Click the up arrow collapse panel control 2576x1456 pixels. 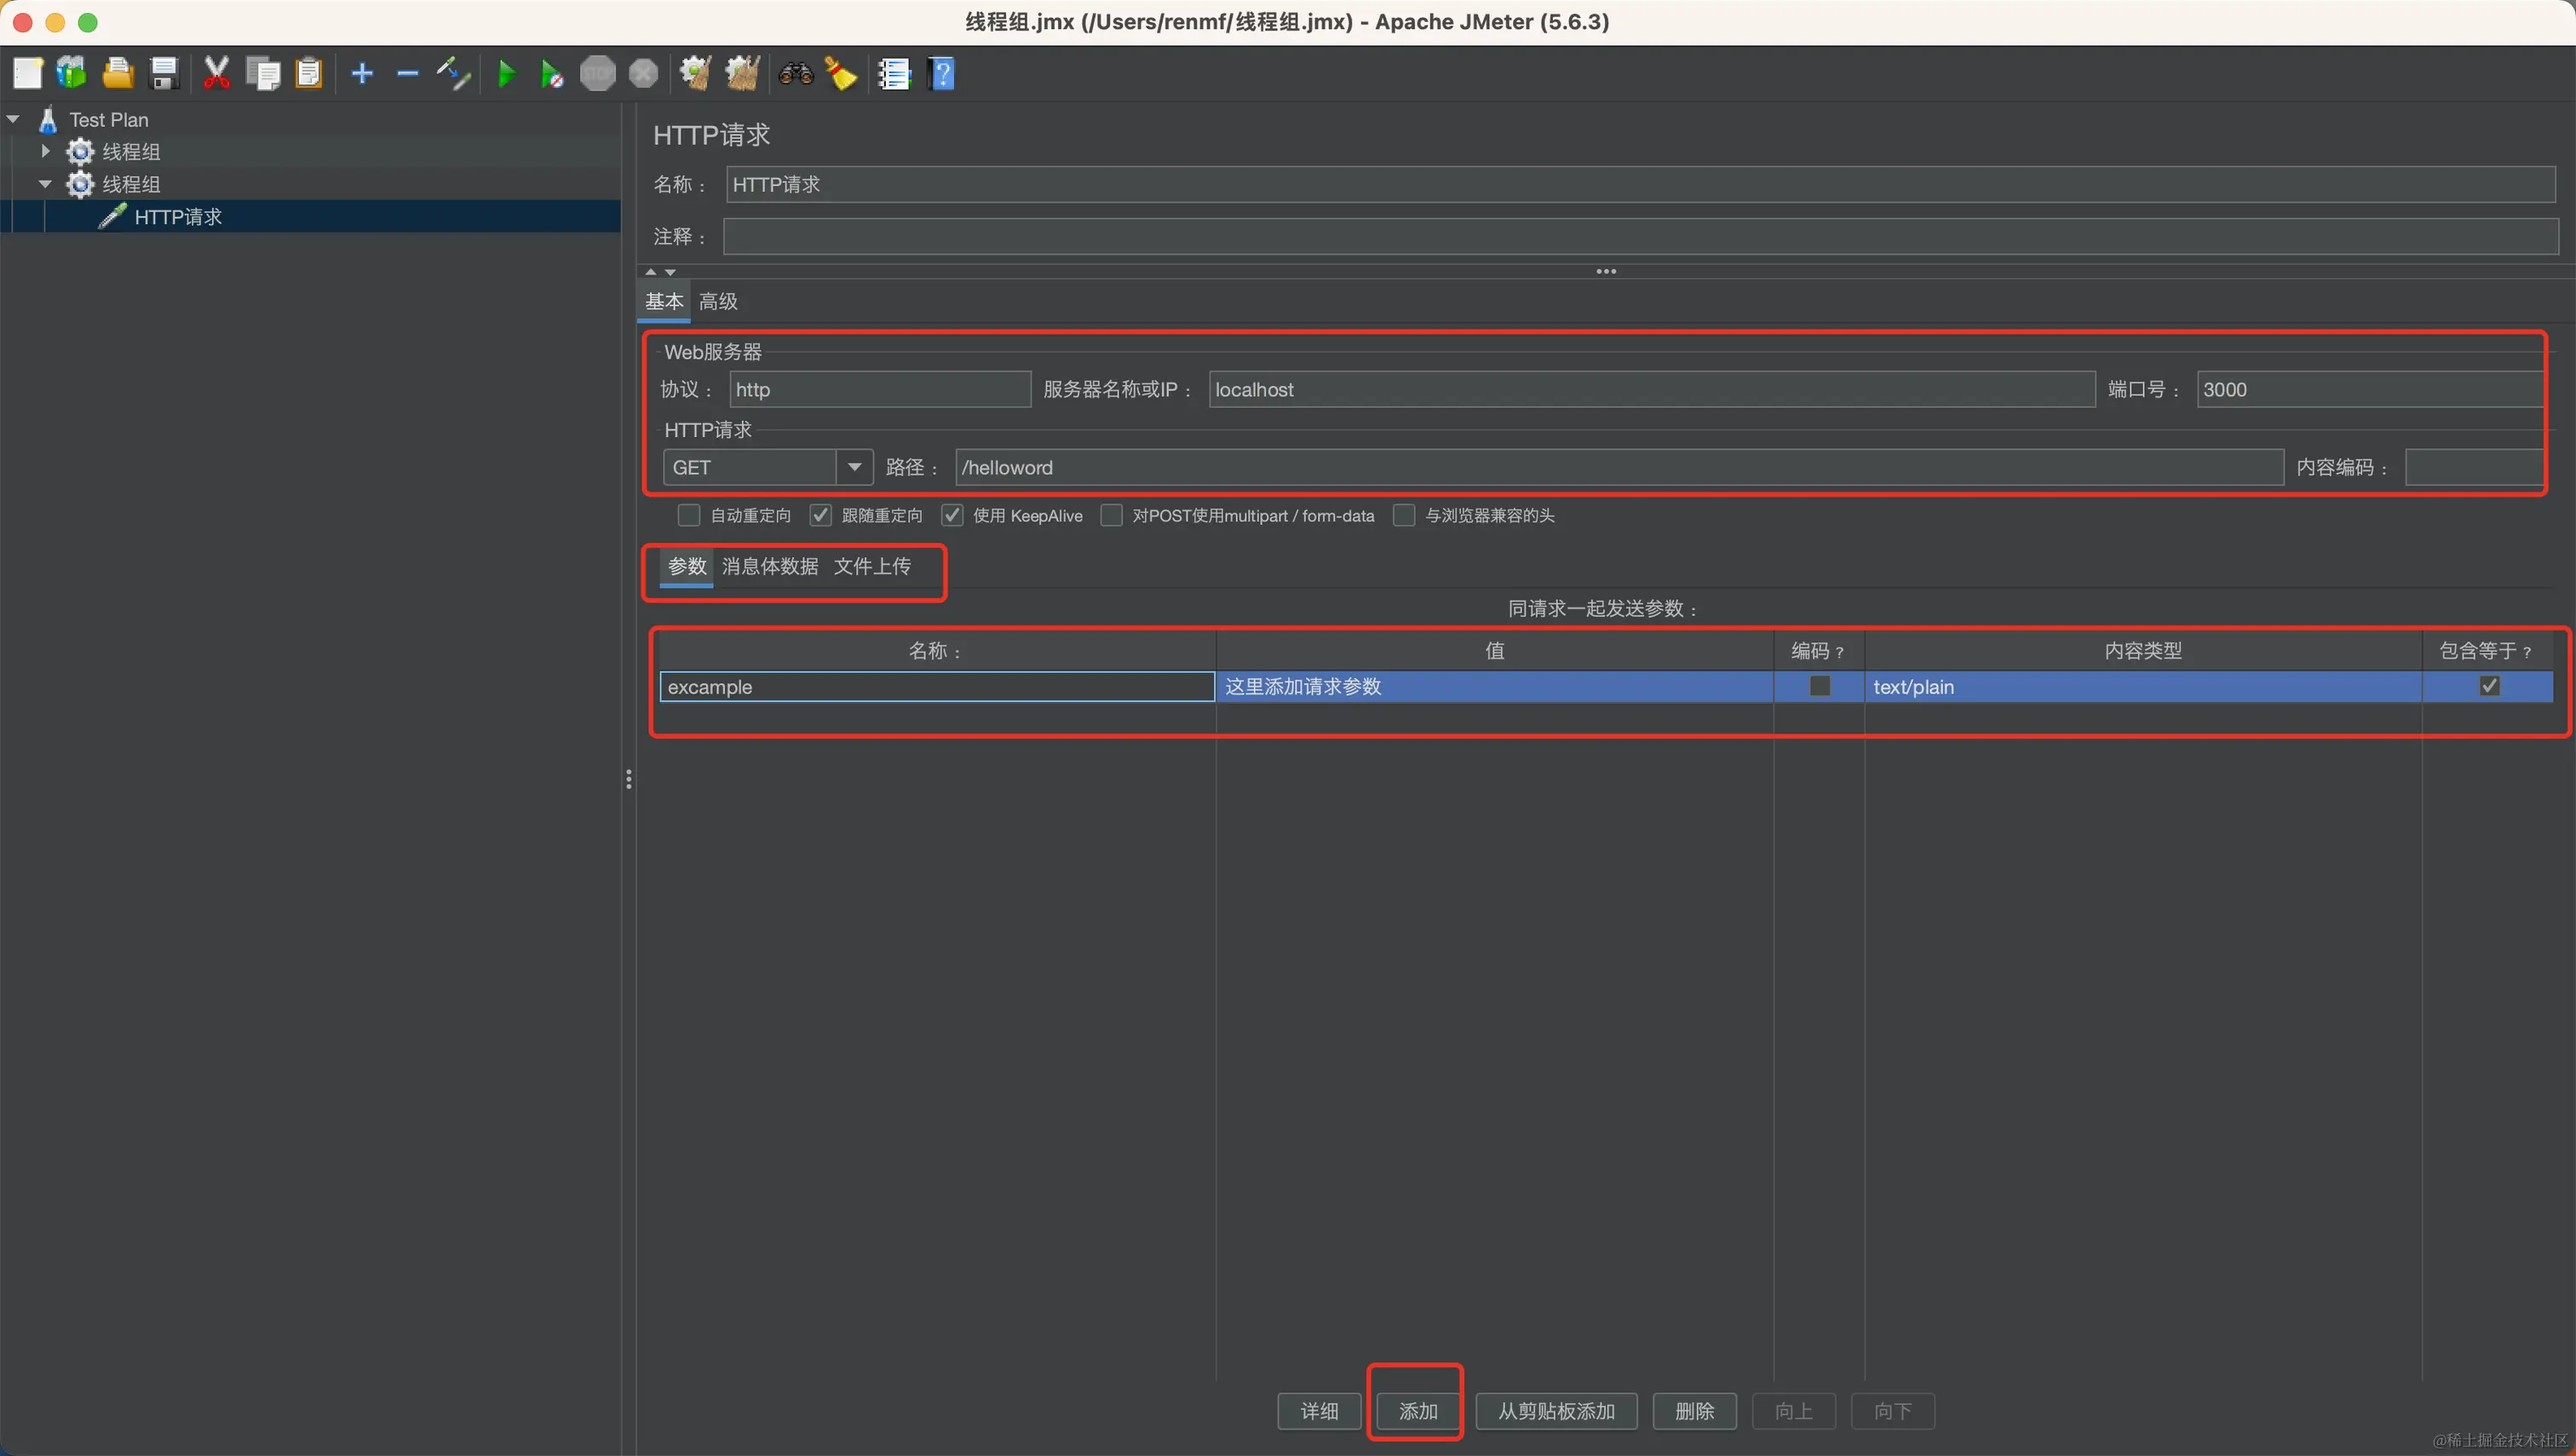651,272
